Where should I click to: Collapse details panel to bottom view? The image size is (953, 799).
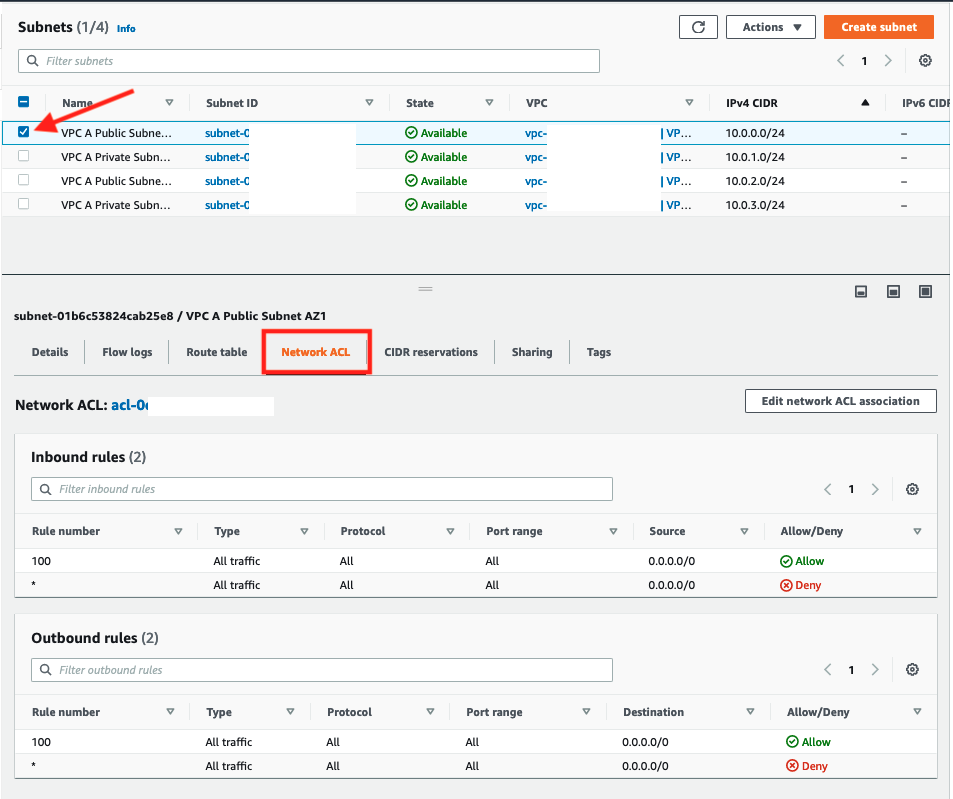pos(860,291)
